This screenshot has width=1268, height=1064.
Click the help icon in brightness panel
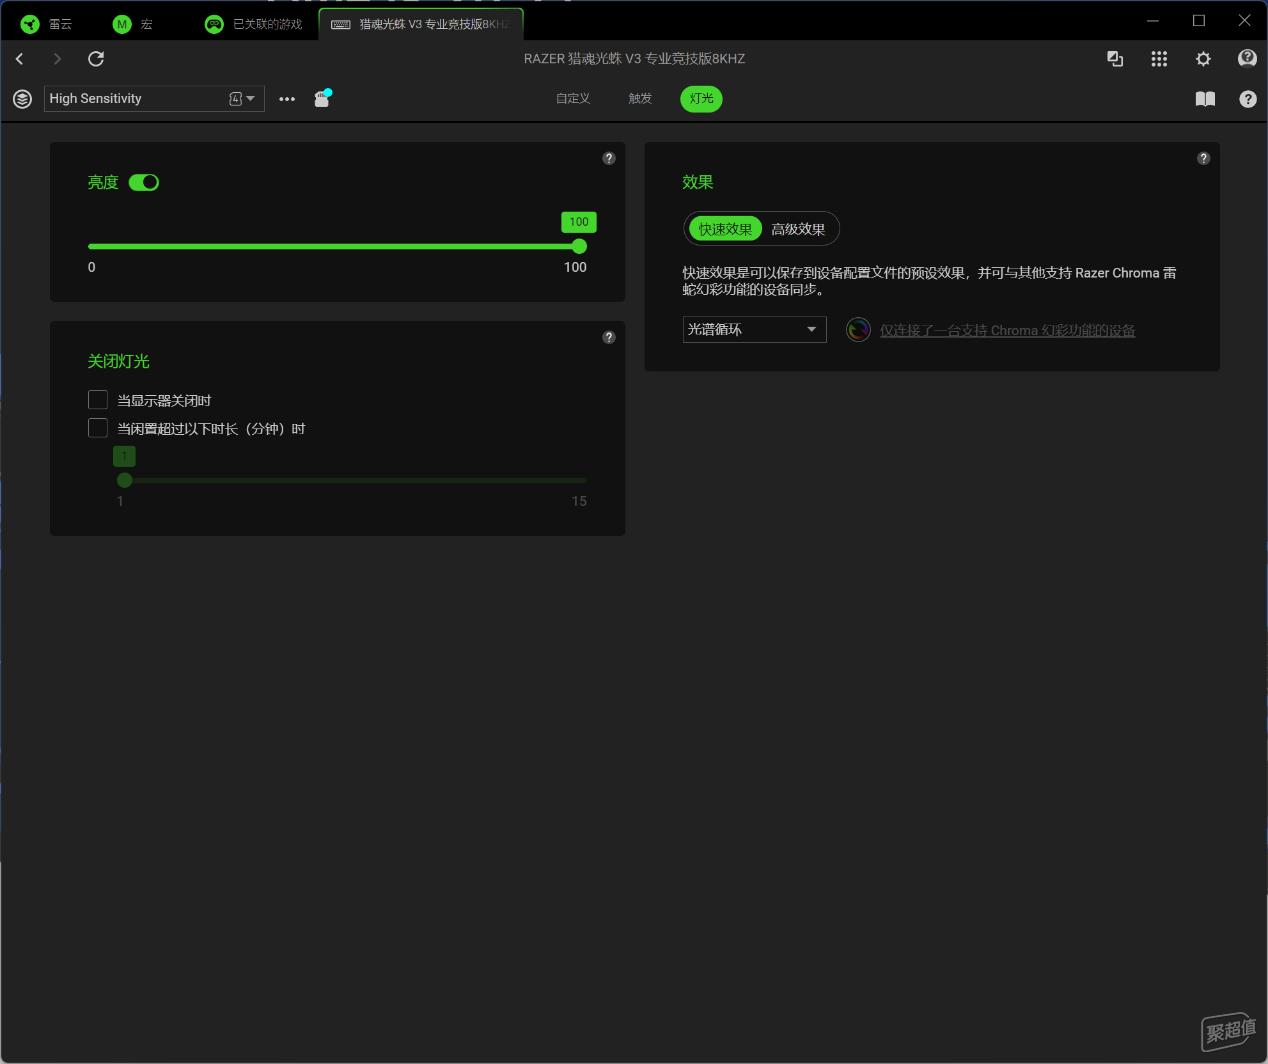(609, 159)
